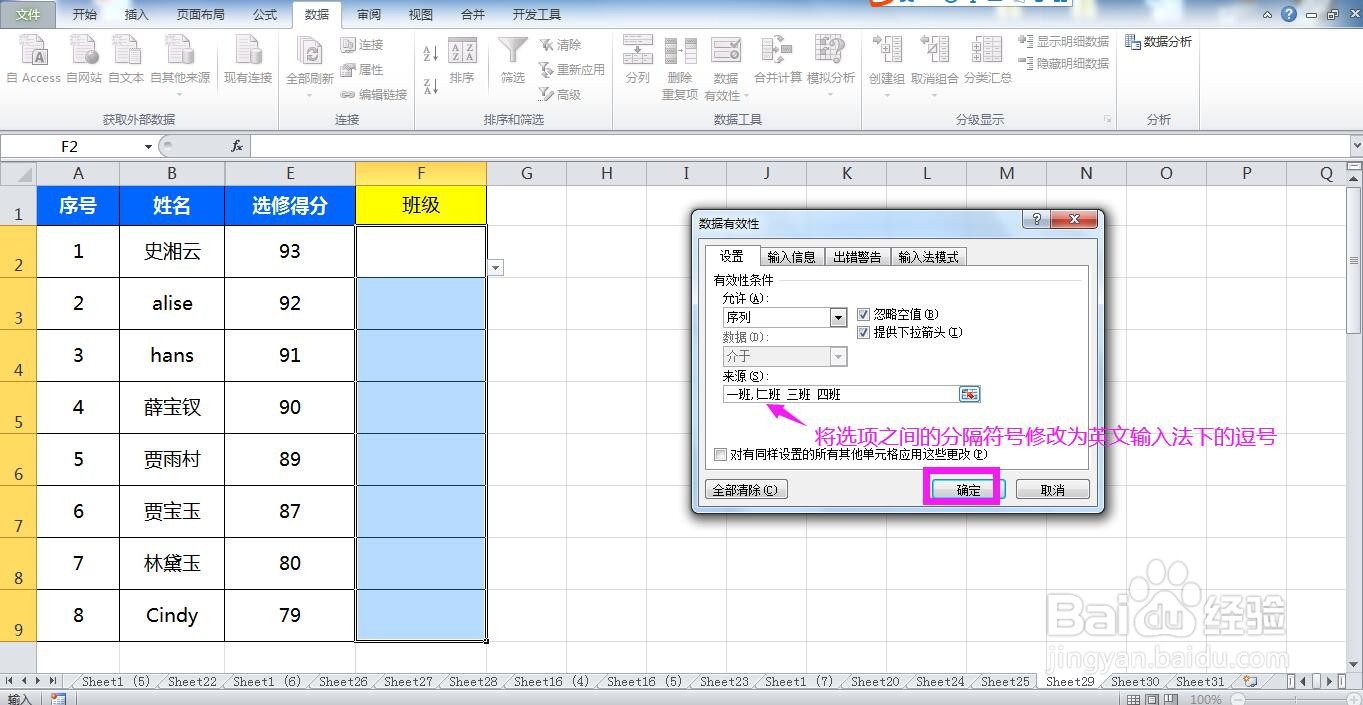Switch to the Sheet22 sheet tab

(x=192, y=682)
